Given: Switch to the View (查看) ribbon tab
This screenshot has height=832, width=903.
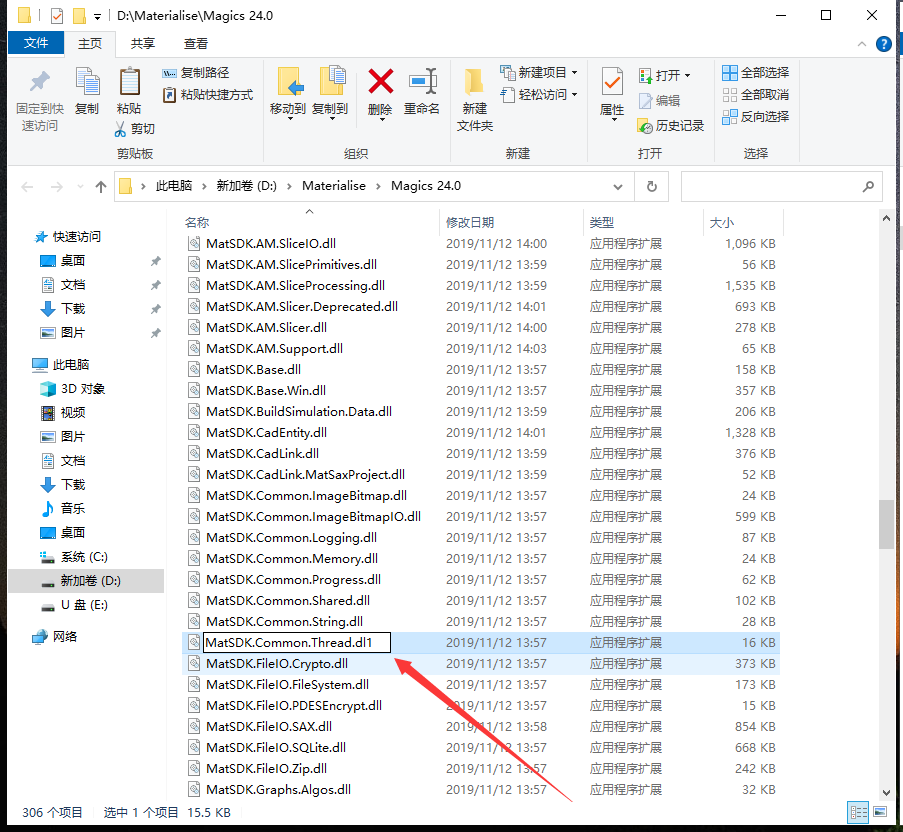Looking at the screenshot, I should [196, 43].
